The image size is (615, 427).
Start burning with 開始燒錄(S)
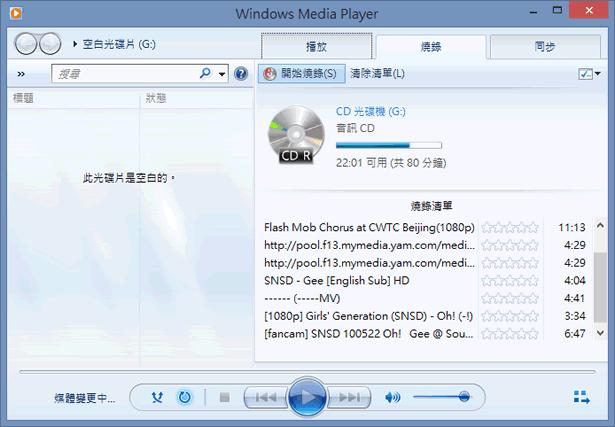302,74
